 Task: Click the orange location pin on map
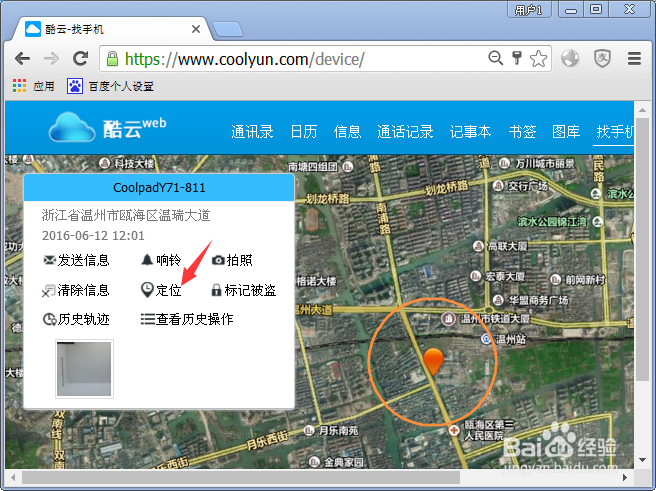coord(433,361)
